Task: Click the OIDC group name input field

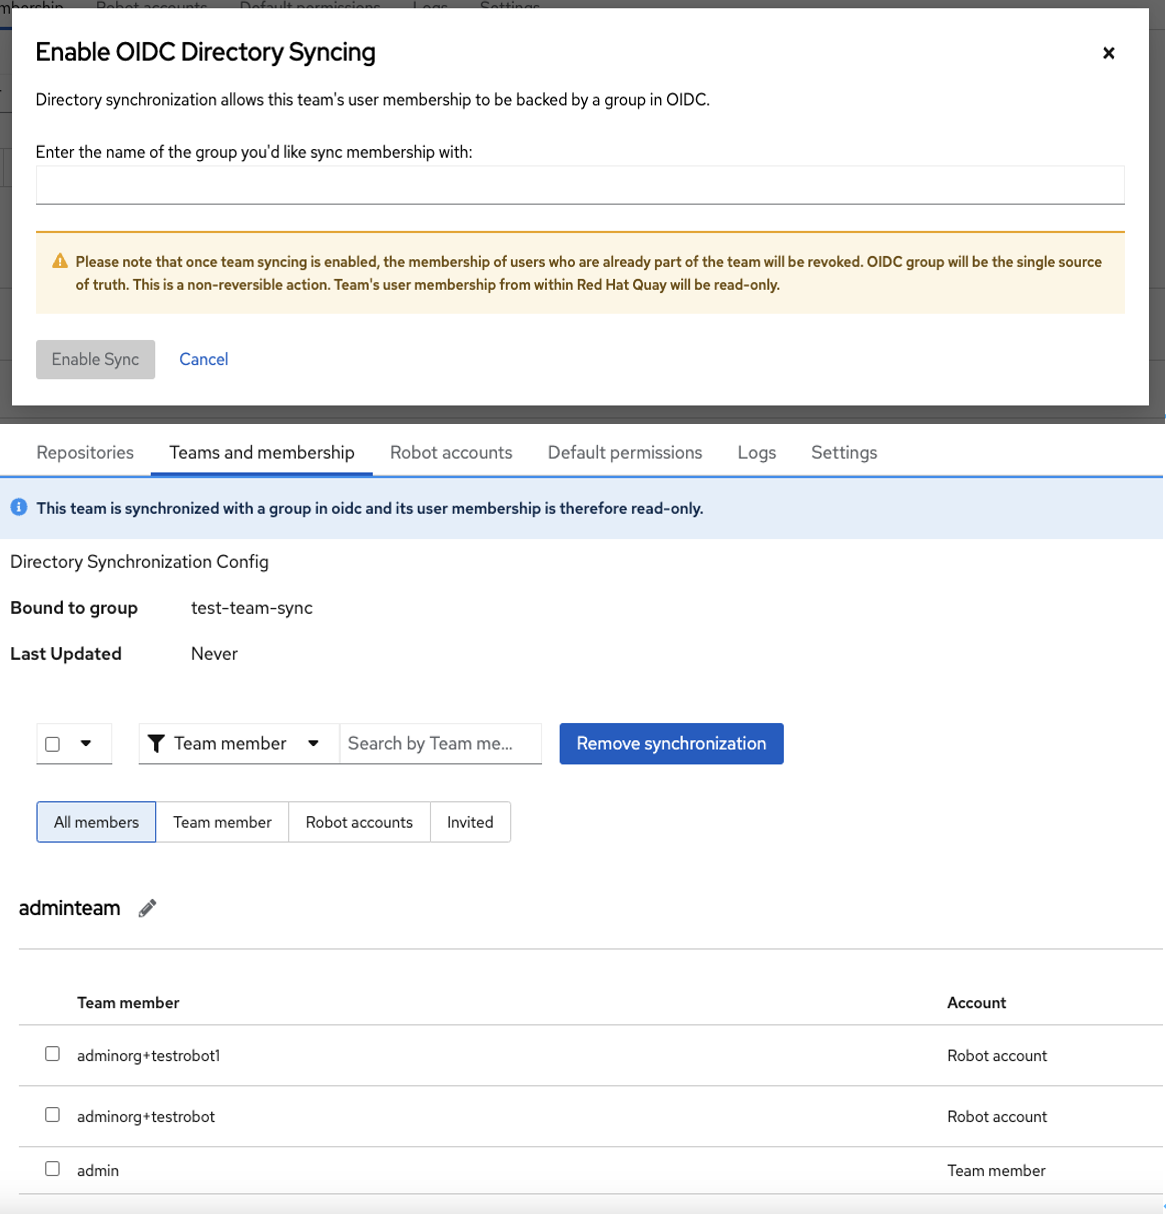Action: pyautogui.click(x=580, y=185)
